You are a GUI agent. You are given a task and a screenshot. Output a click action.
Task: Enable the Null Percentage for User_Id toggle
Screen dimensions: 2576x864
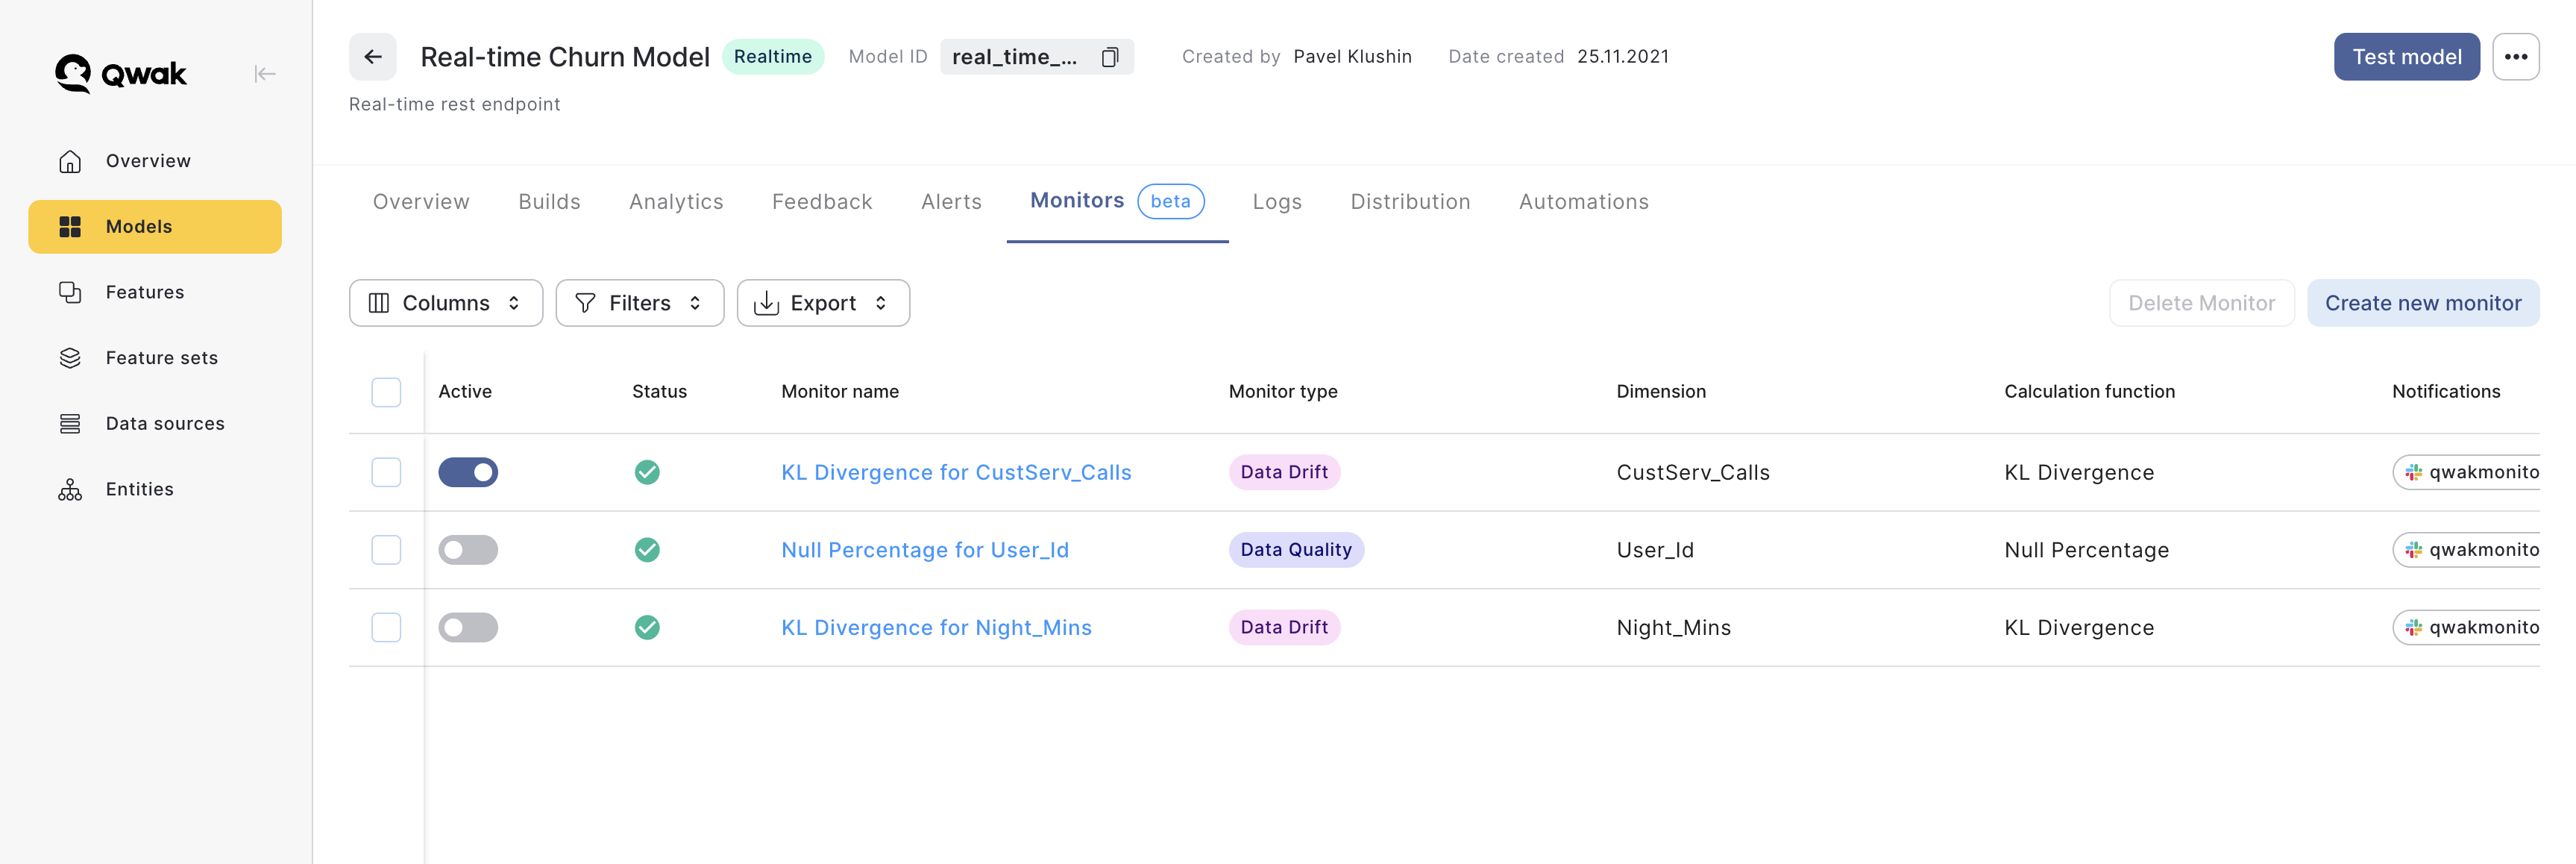coord(468,550)
